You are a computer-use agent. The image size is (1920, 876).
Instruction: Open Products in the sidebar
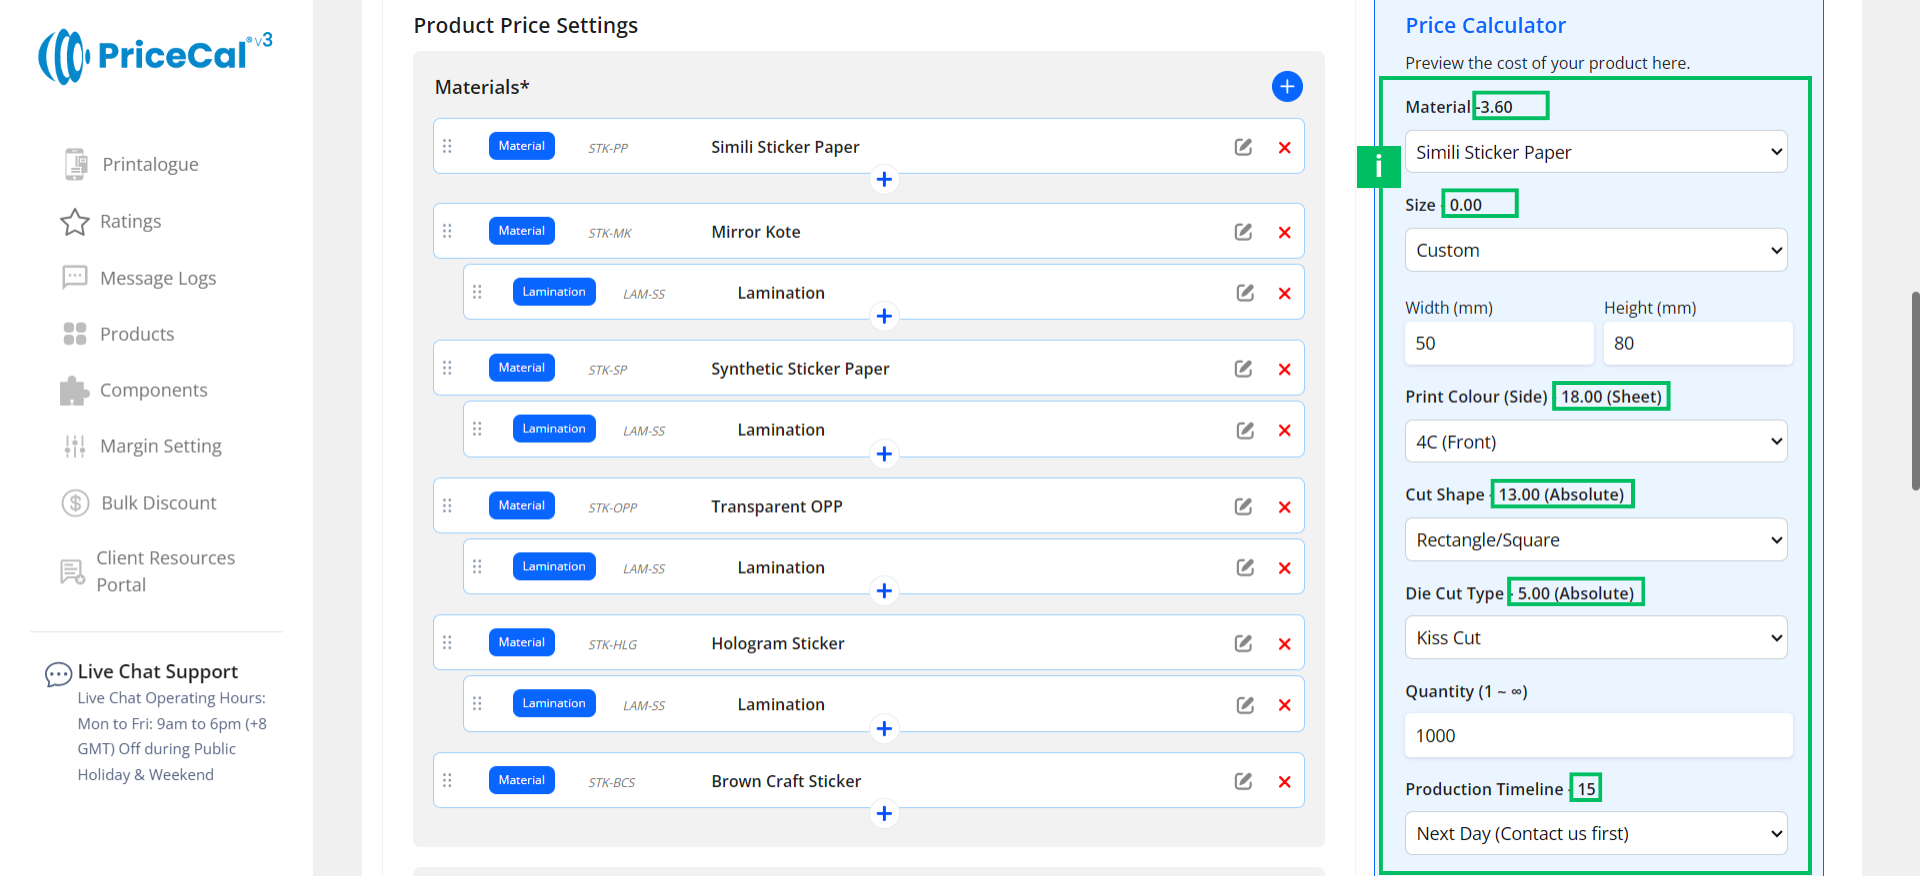point(137,334)
